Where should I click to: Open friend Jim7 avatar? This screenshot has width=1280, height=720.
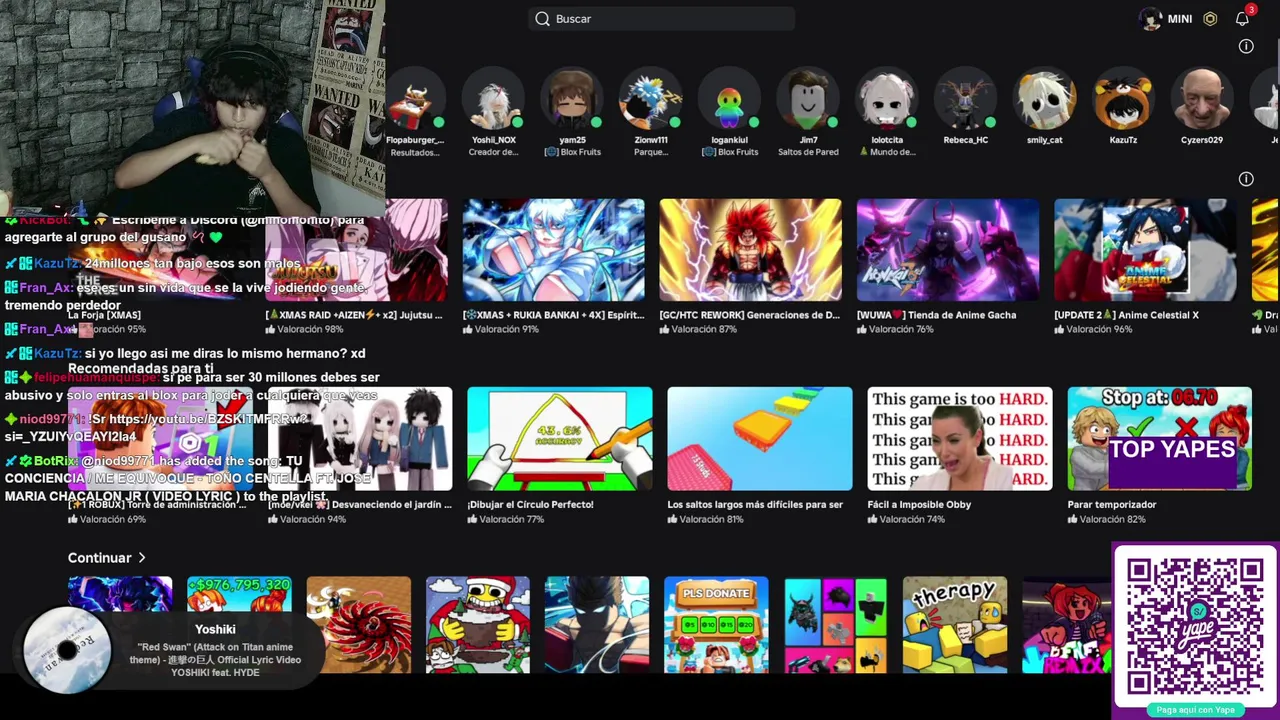808,99
